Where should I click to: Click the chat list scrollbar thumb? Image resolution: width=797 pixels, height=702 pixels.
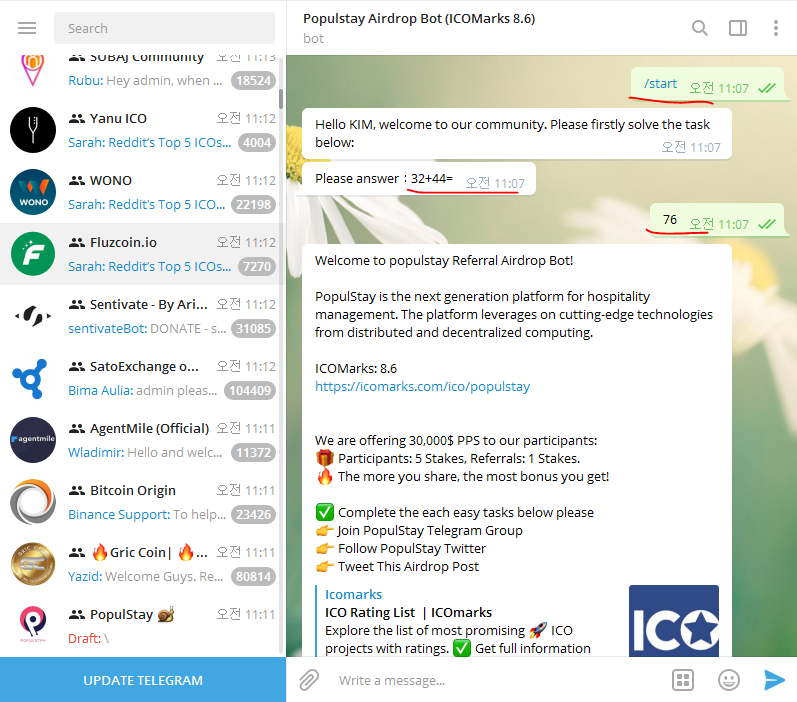point(281,99)
